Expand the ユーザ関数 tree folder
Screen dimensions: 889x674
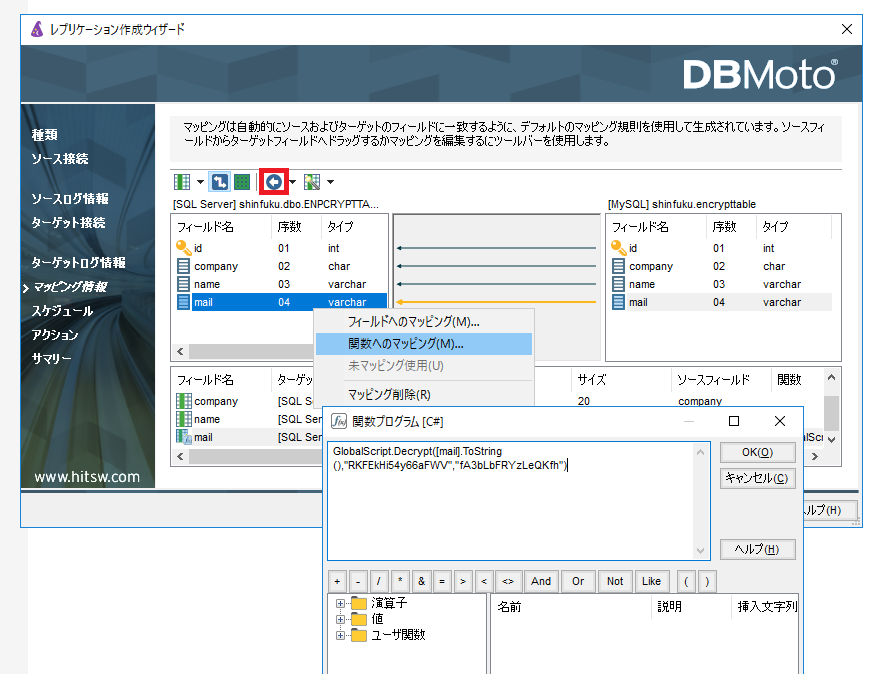pos(340,635)
